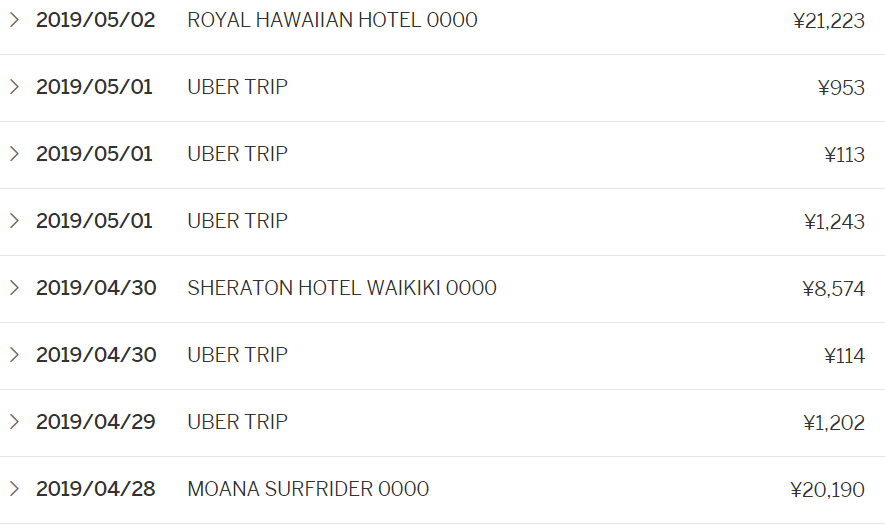Select the 2019/05/02 transaction date
885x528 pixels.
point(96,20)
